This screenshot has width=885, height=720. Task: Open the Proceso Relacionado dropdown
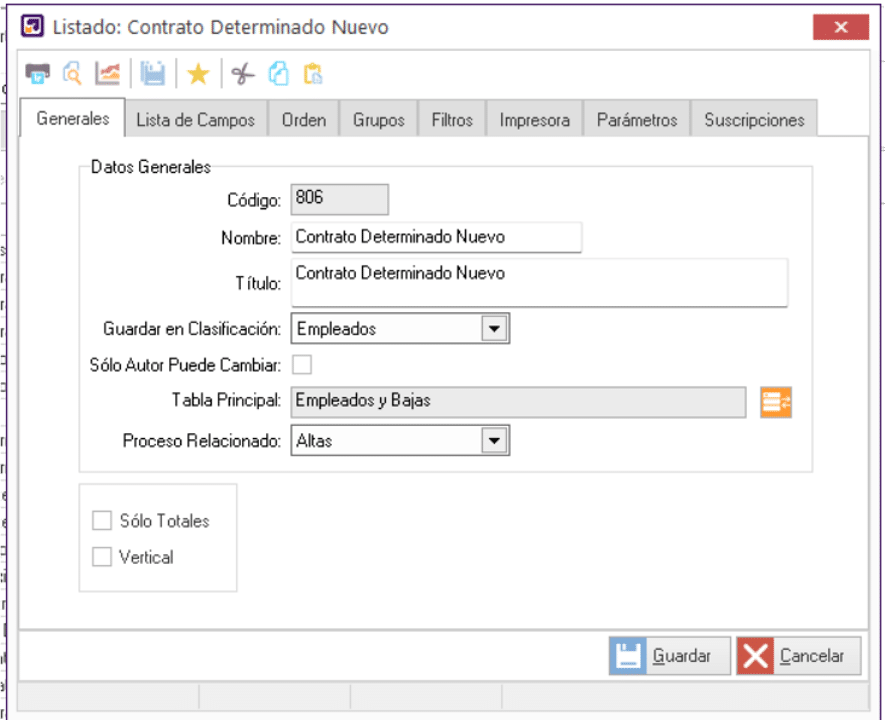[494, 440]
